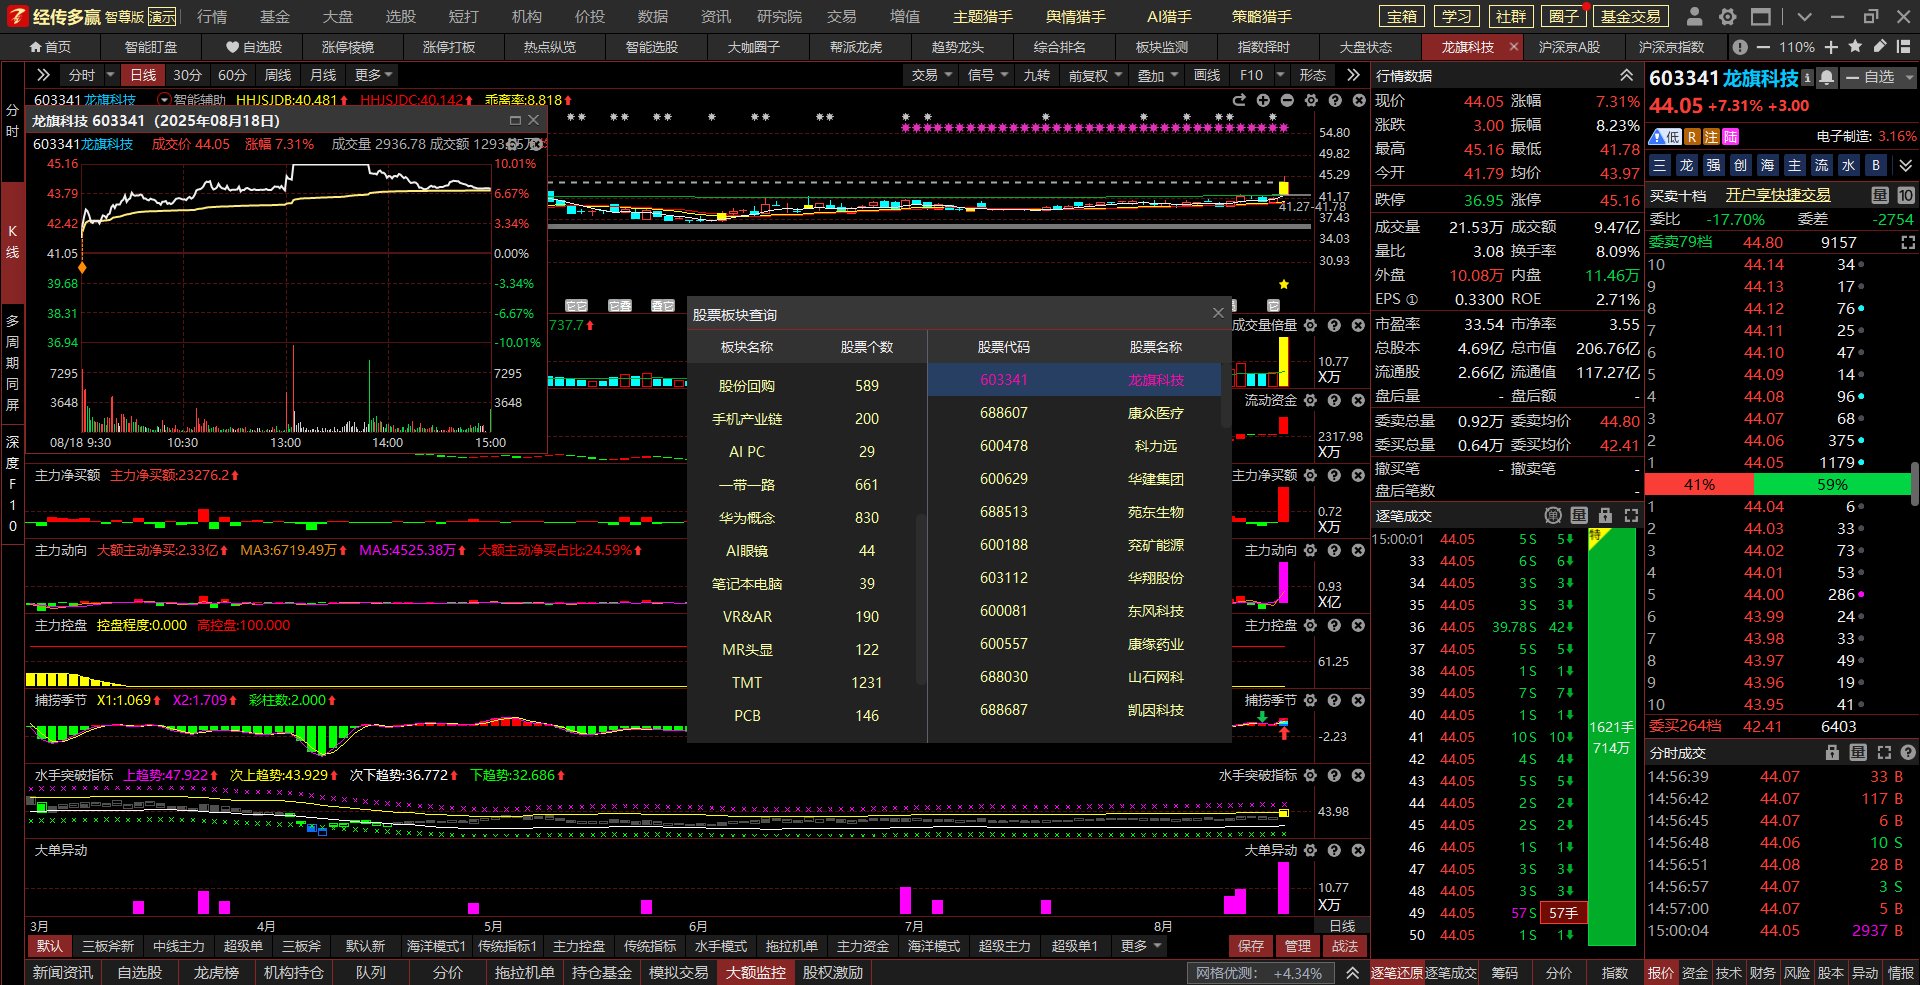Screen dimensions: 1920x985
Task: Open the 行情 main menu
Action: click(211, 16)
